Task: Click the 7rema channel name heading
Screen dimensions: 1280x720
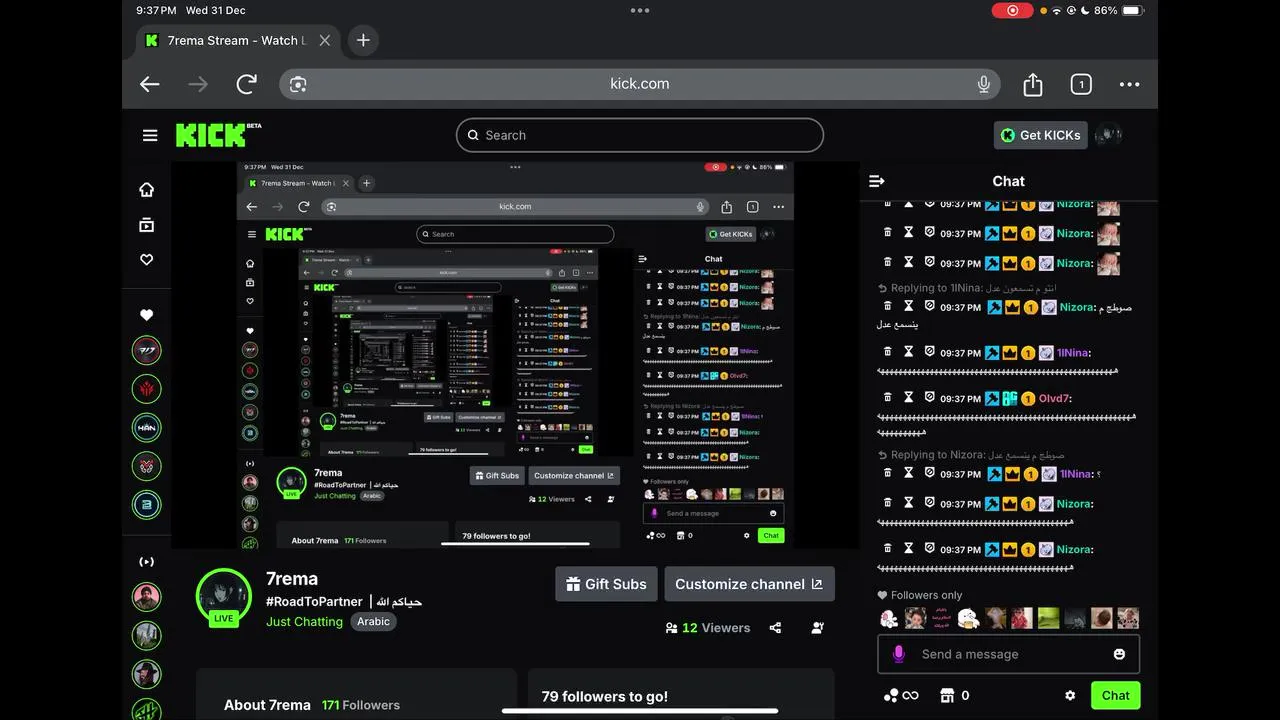Action: click(292, 579)
